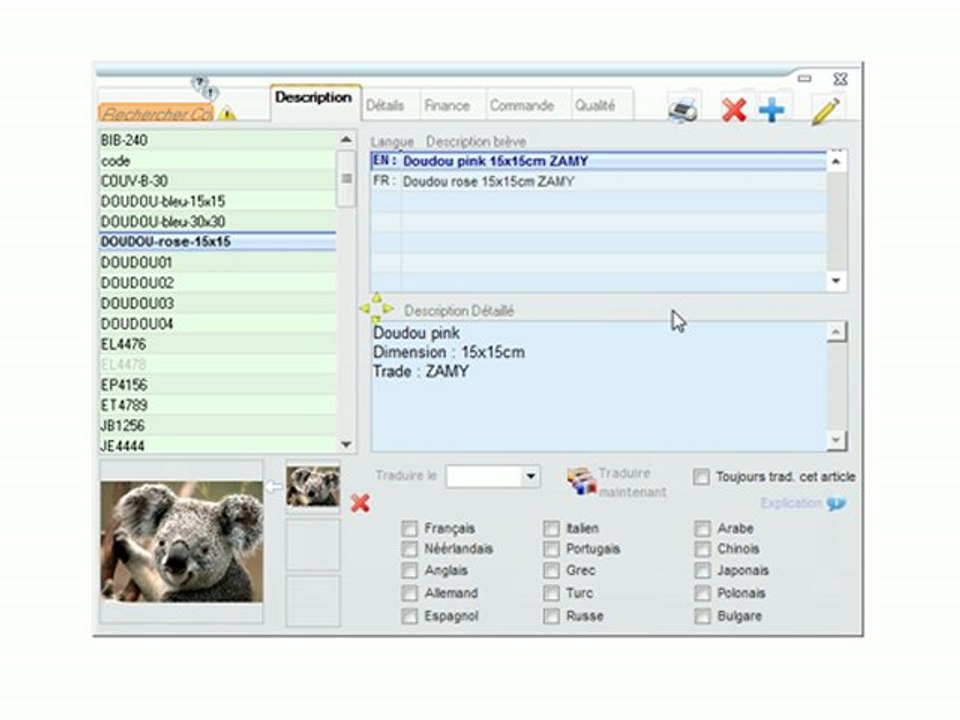Click the Explication speech bubble icon
Viewport: 960px width, 720px height.
click(836, 503)
